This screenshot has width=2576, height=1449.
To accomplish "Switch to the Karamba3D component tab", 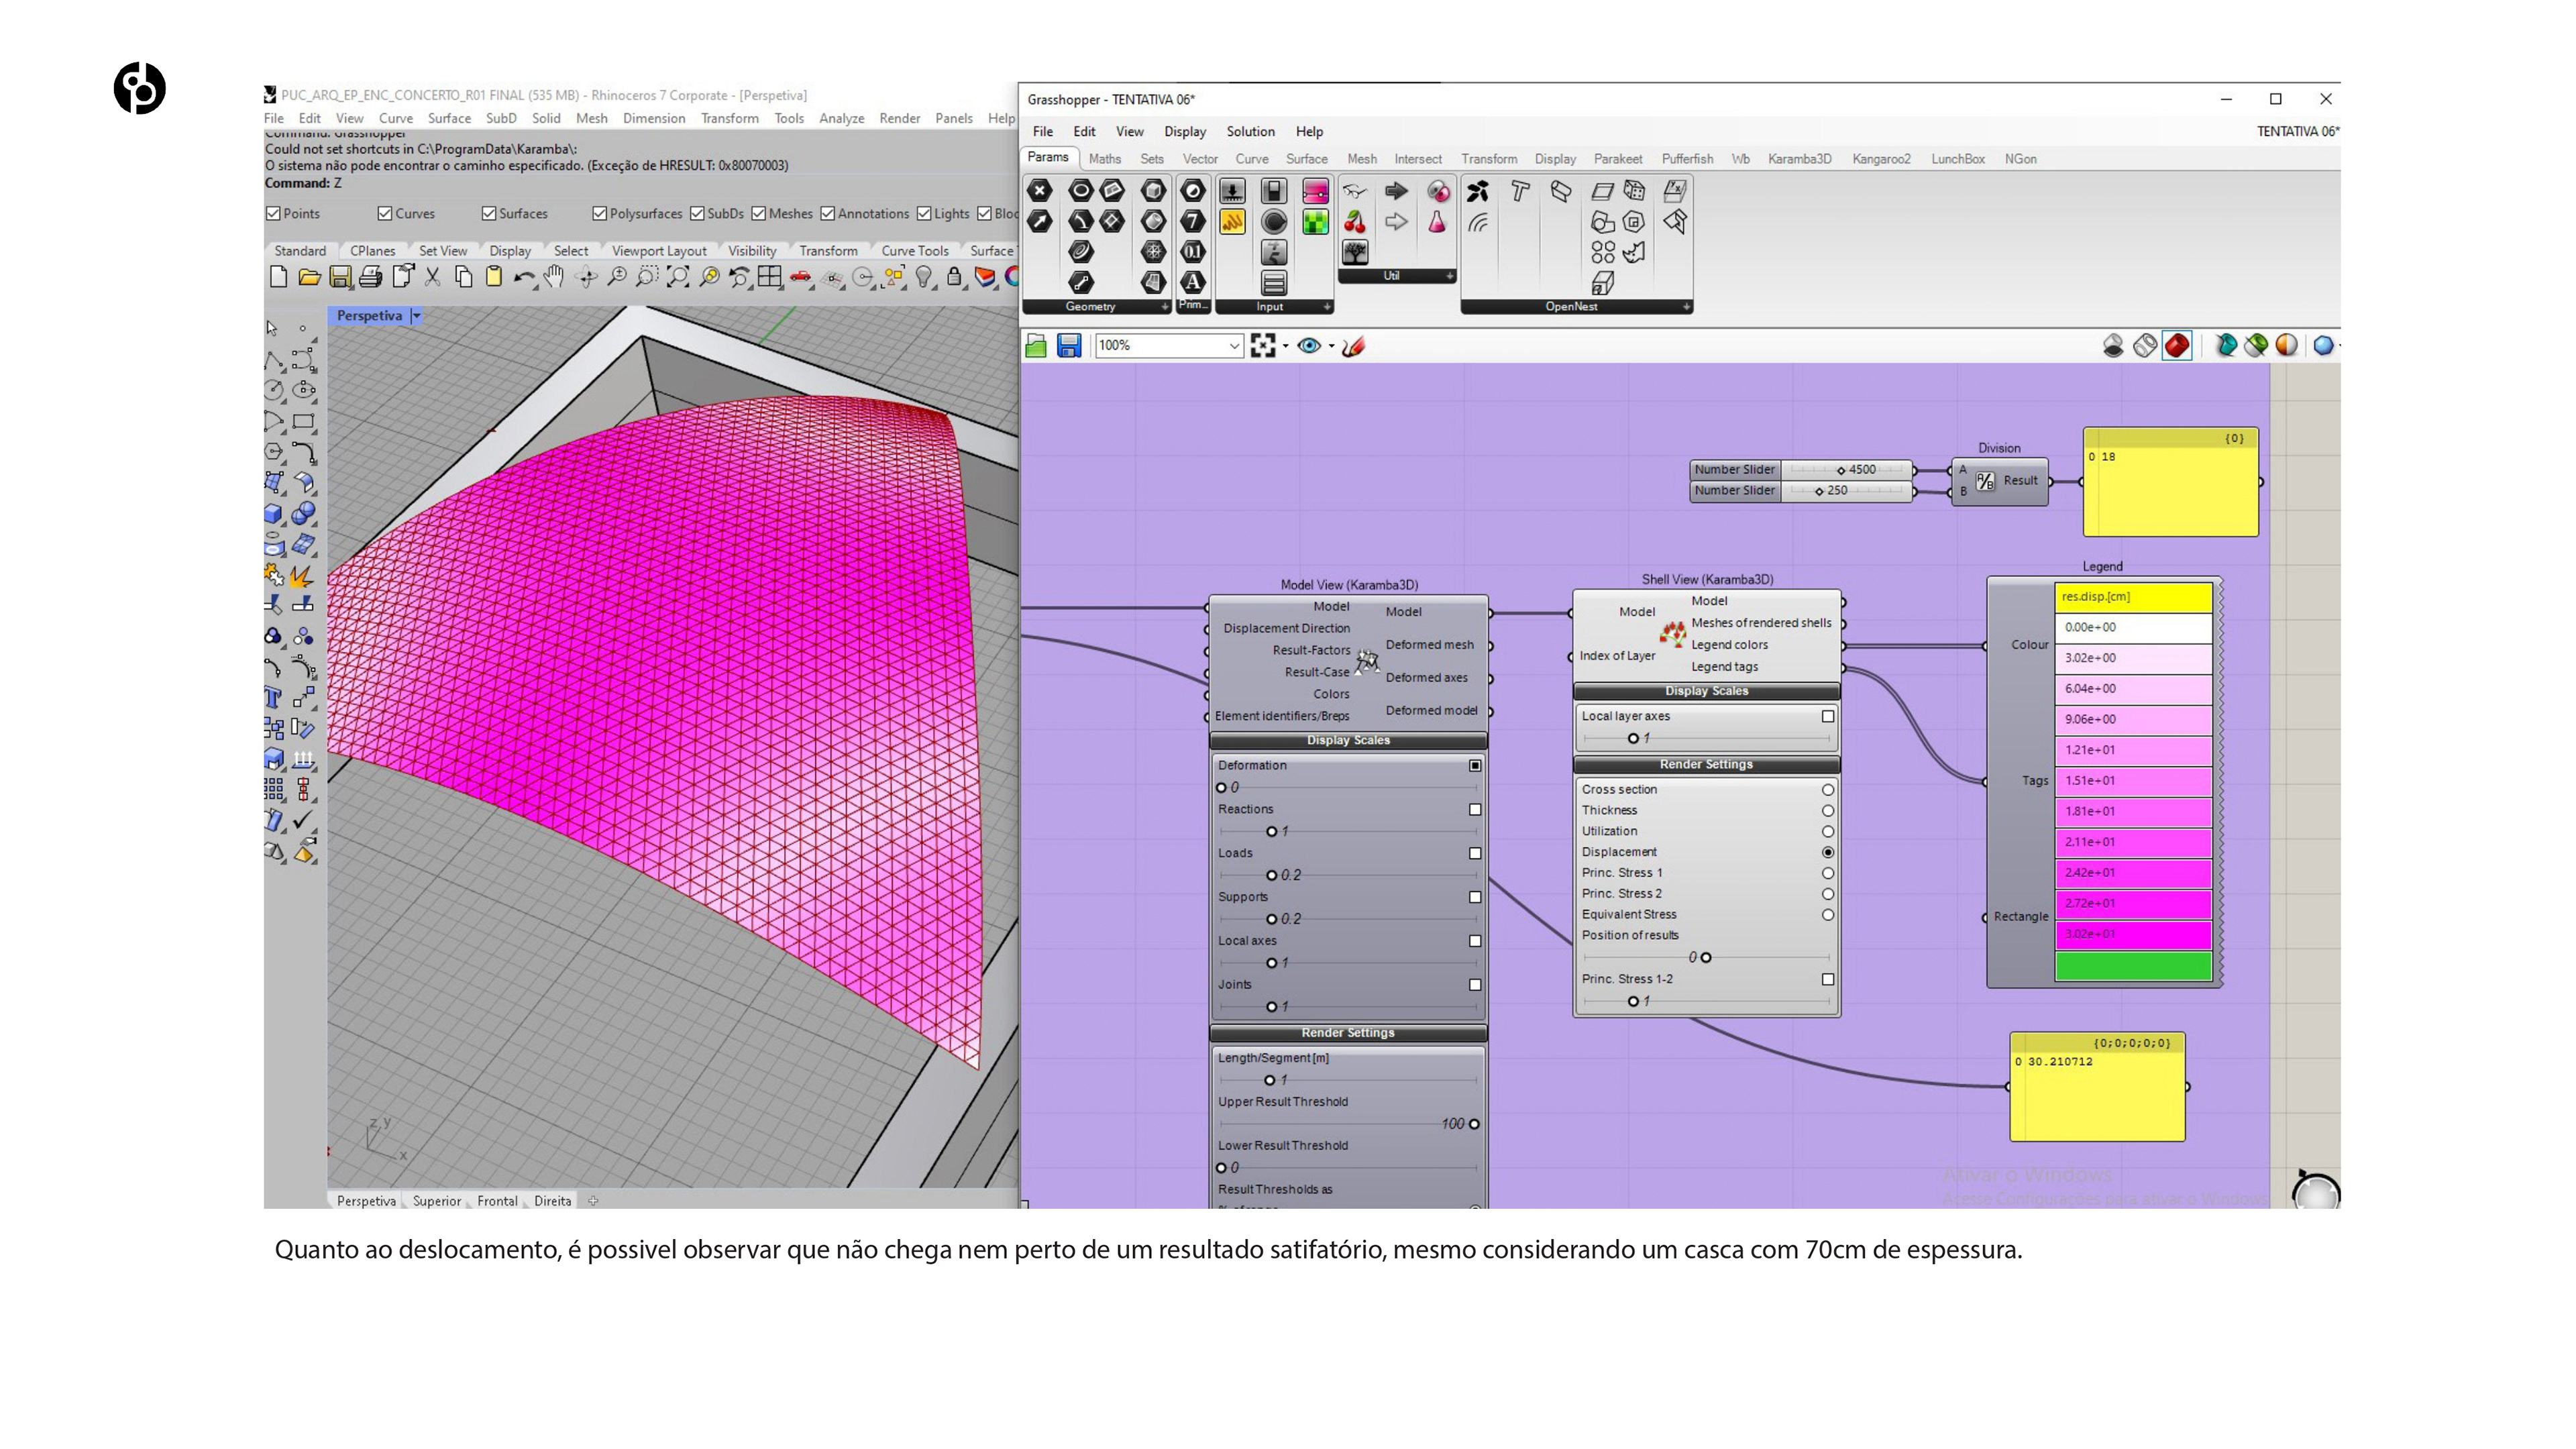I will click(1799, 159).
